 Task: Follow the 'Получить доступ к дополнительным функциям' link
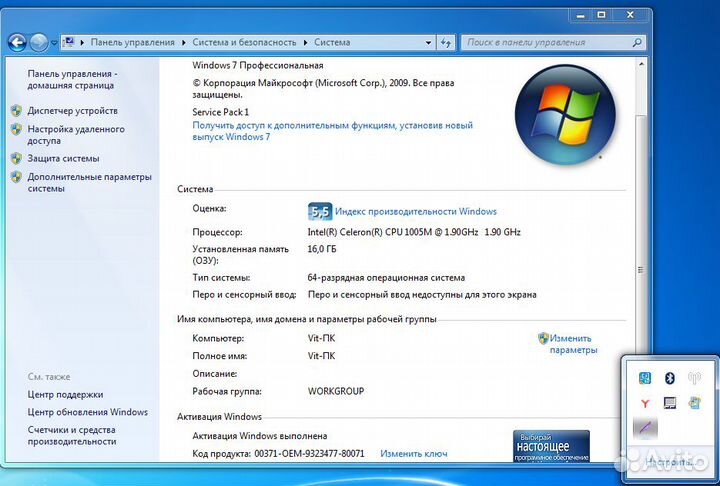click(x=332, y=131)
